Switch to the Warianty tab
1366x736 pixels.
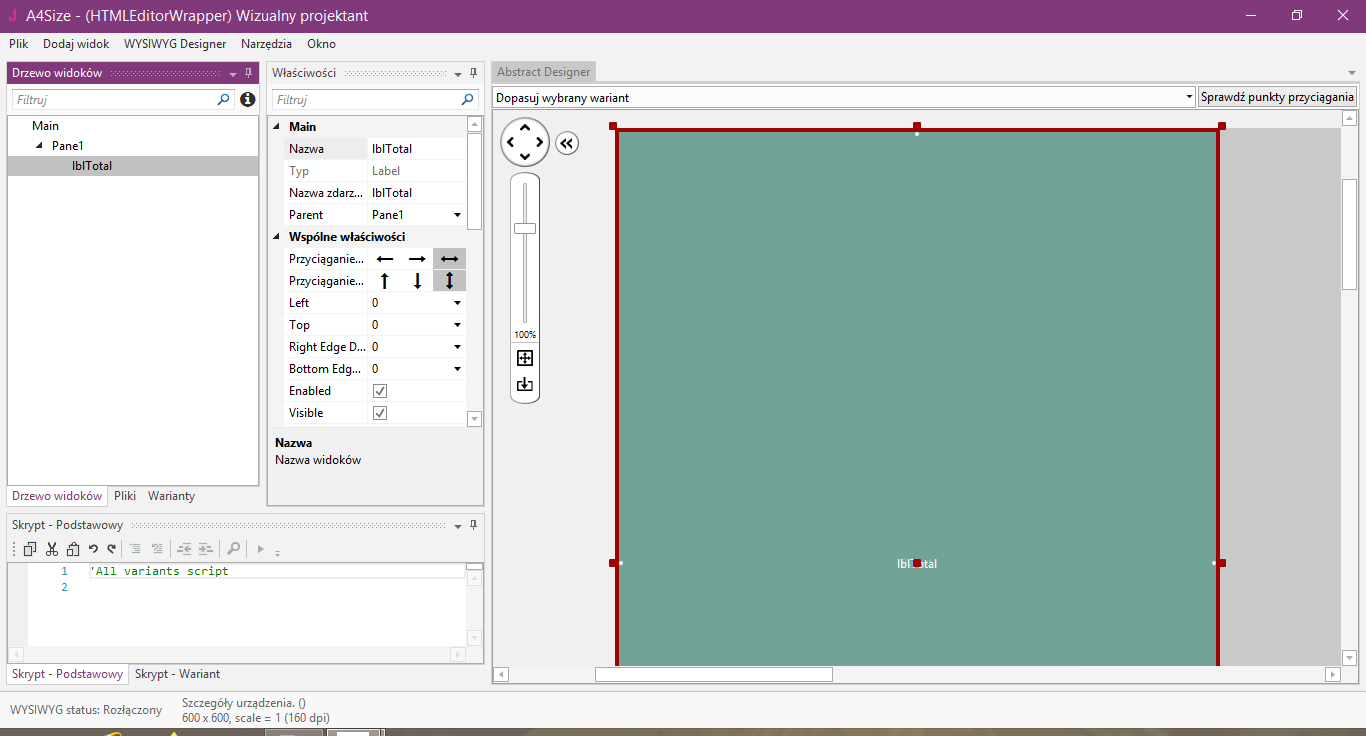point(171,496)
